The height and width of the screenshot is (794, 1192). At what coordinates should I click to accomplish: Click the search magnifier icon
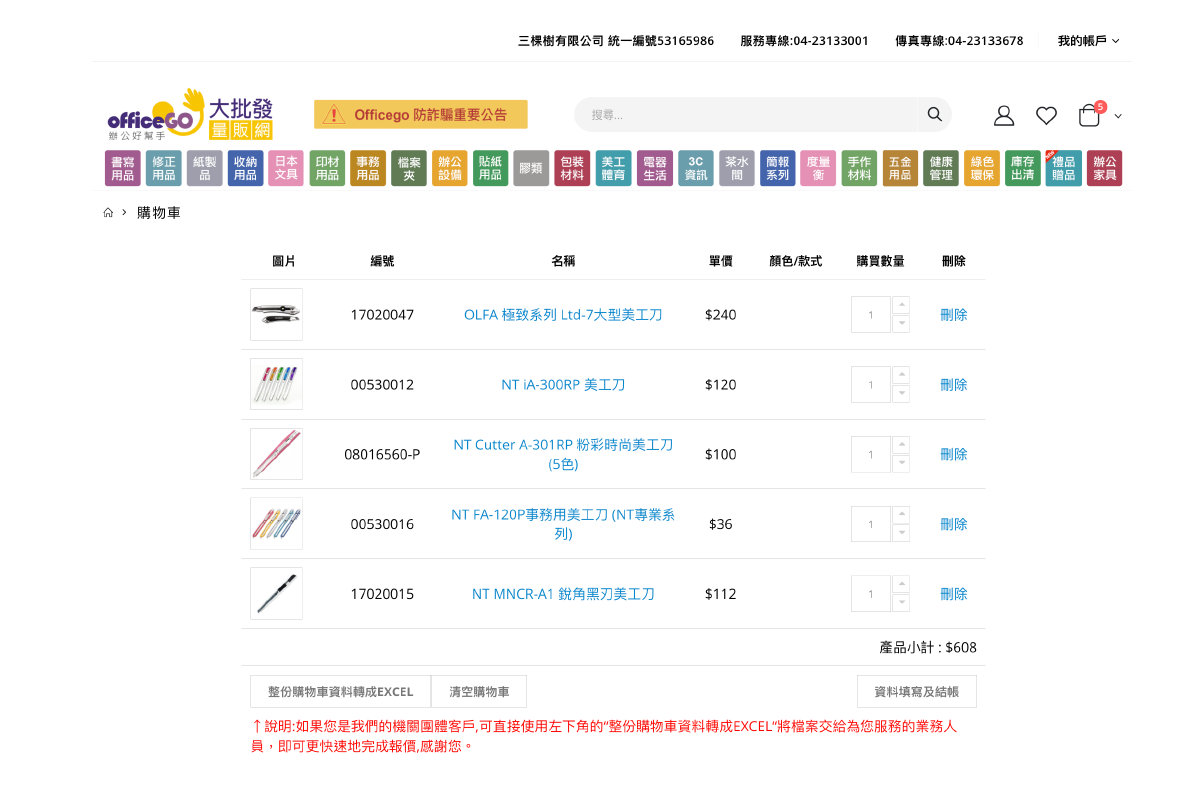click(934, 115)
